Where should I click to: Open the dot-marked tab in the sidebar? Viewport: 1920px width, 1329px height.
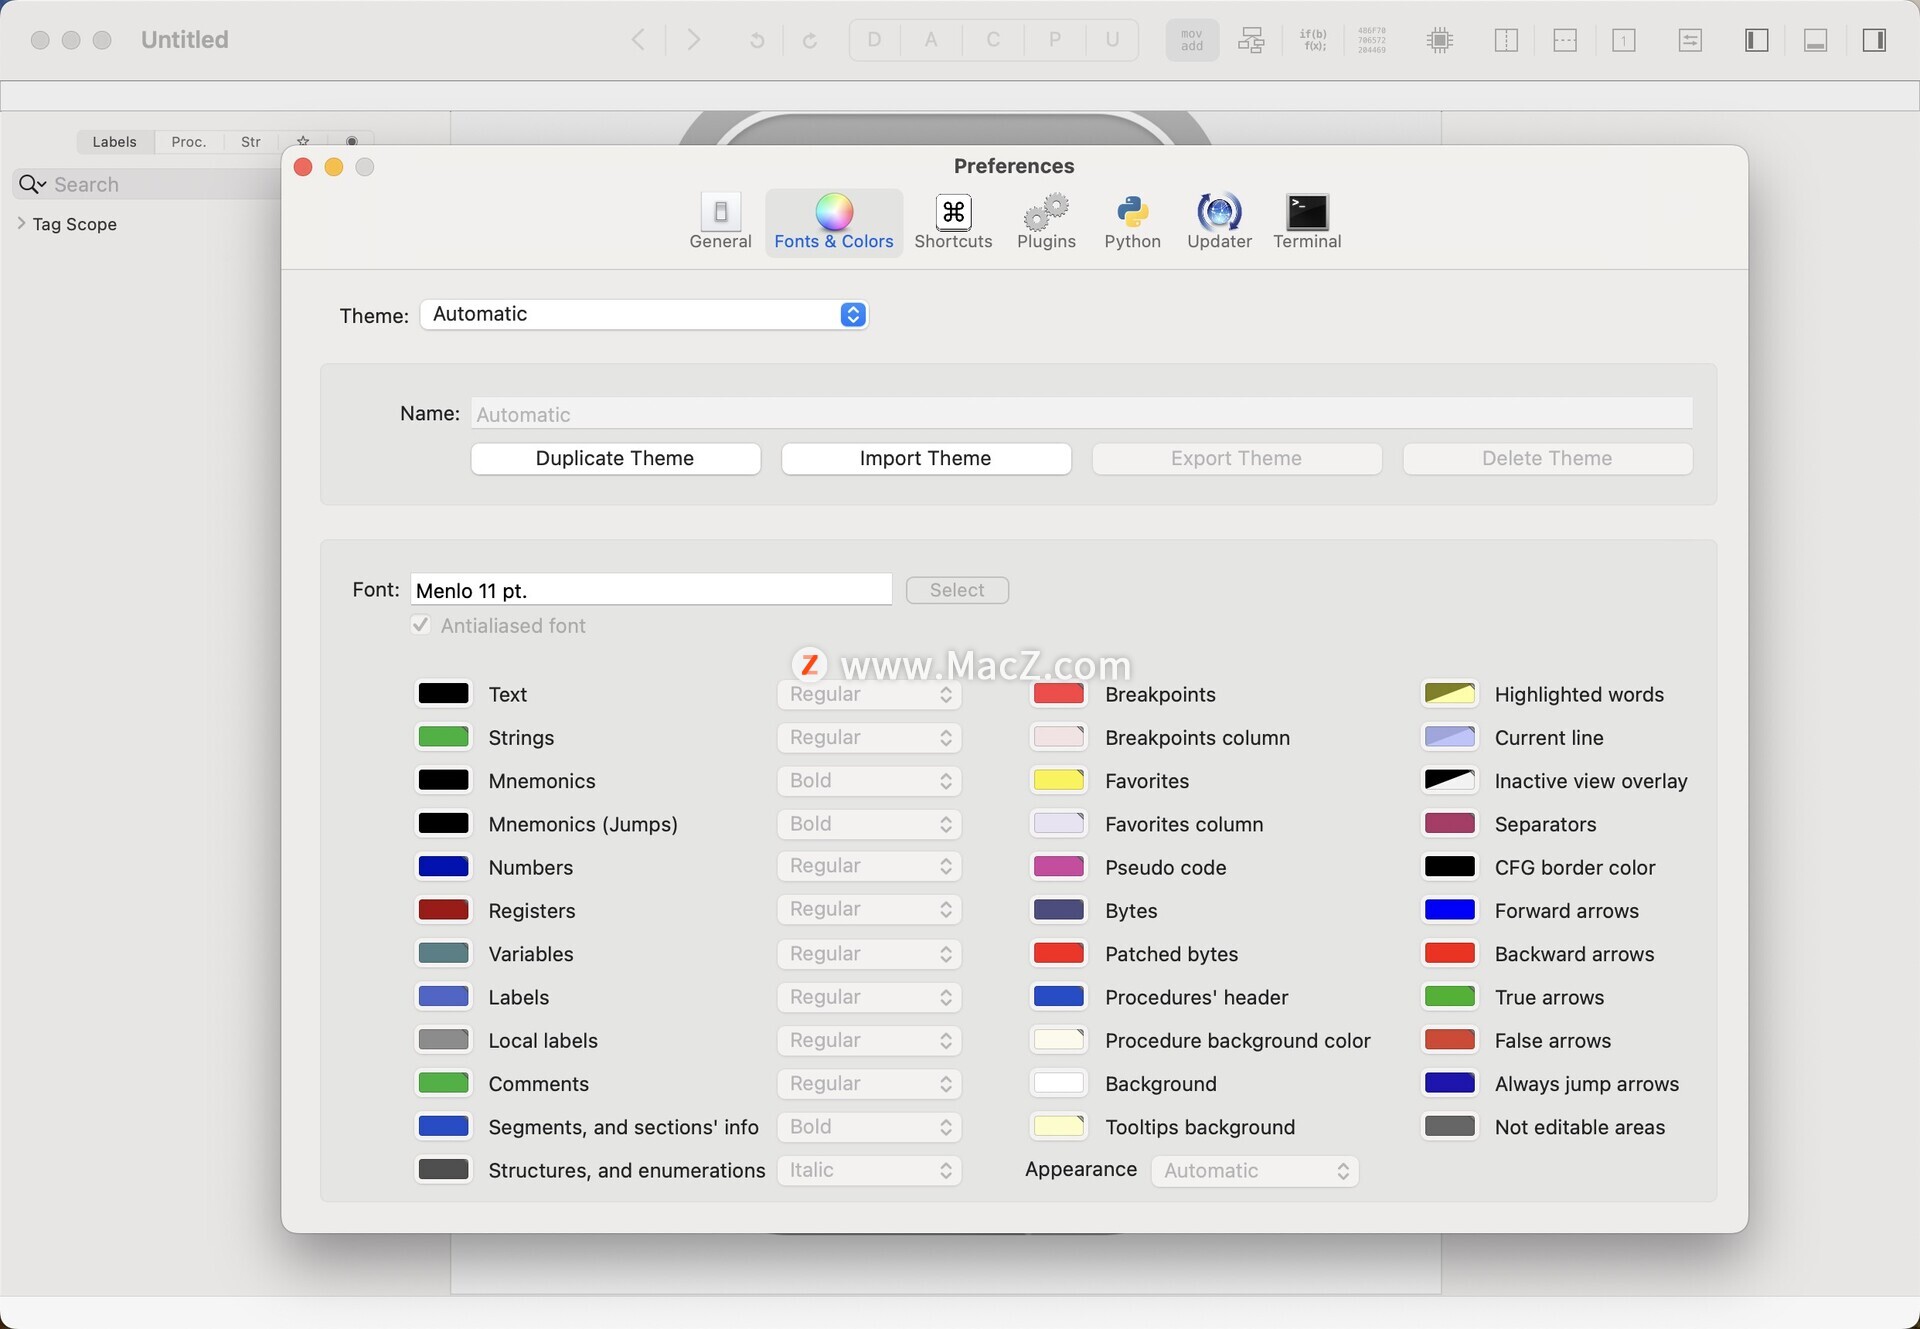[351, 141]
